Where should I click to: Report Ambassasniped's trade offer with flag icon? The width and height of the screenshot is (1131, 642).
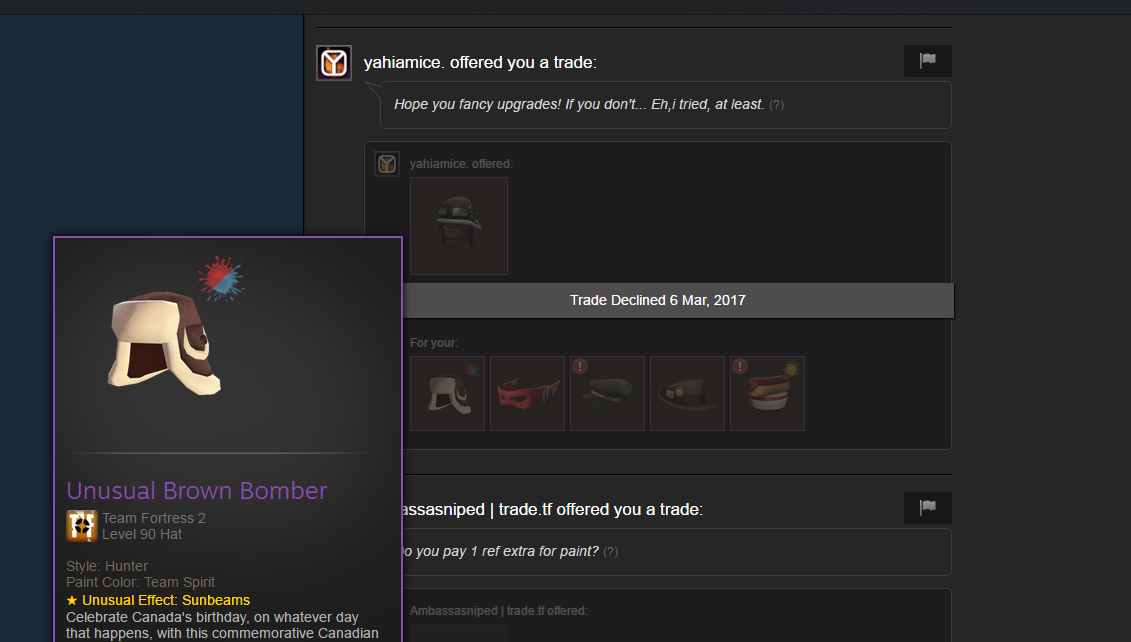click(928, 508)
